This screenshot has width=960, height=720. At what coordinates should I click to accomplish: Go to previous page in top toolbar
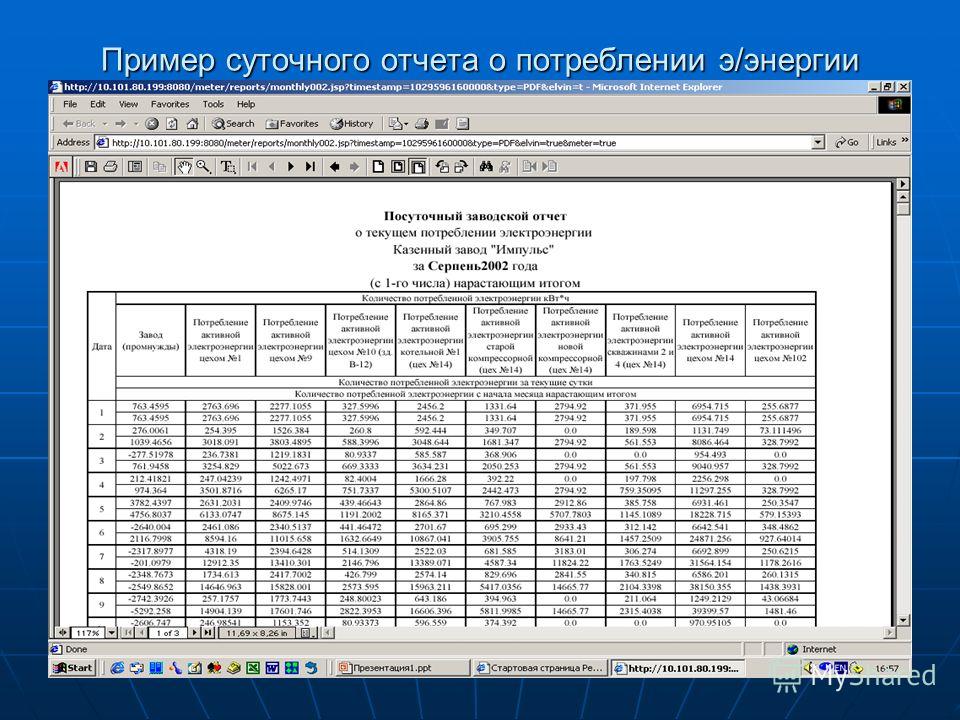(272, 167)
